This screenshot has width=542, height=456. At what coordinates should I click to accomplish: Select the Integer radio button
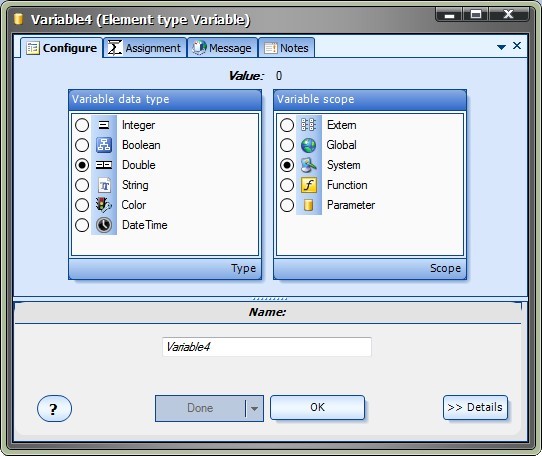point(82,125)
